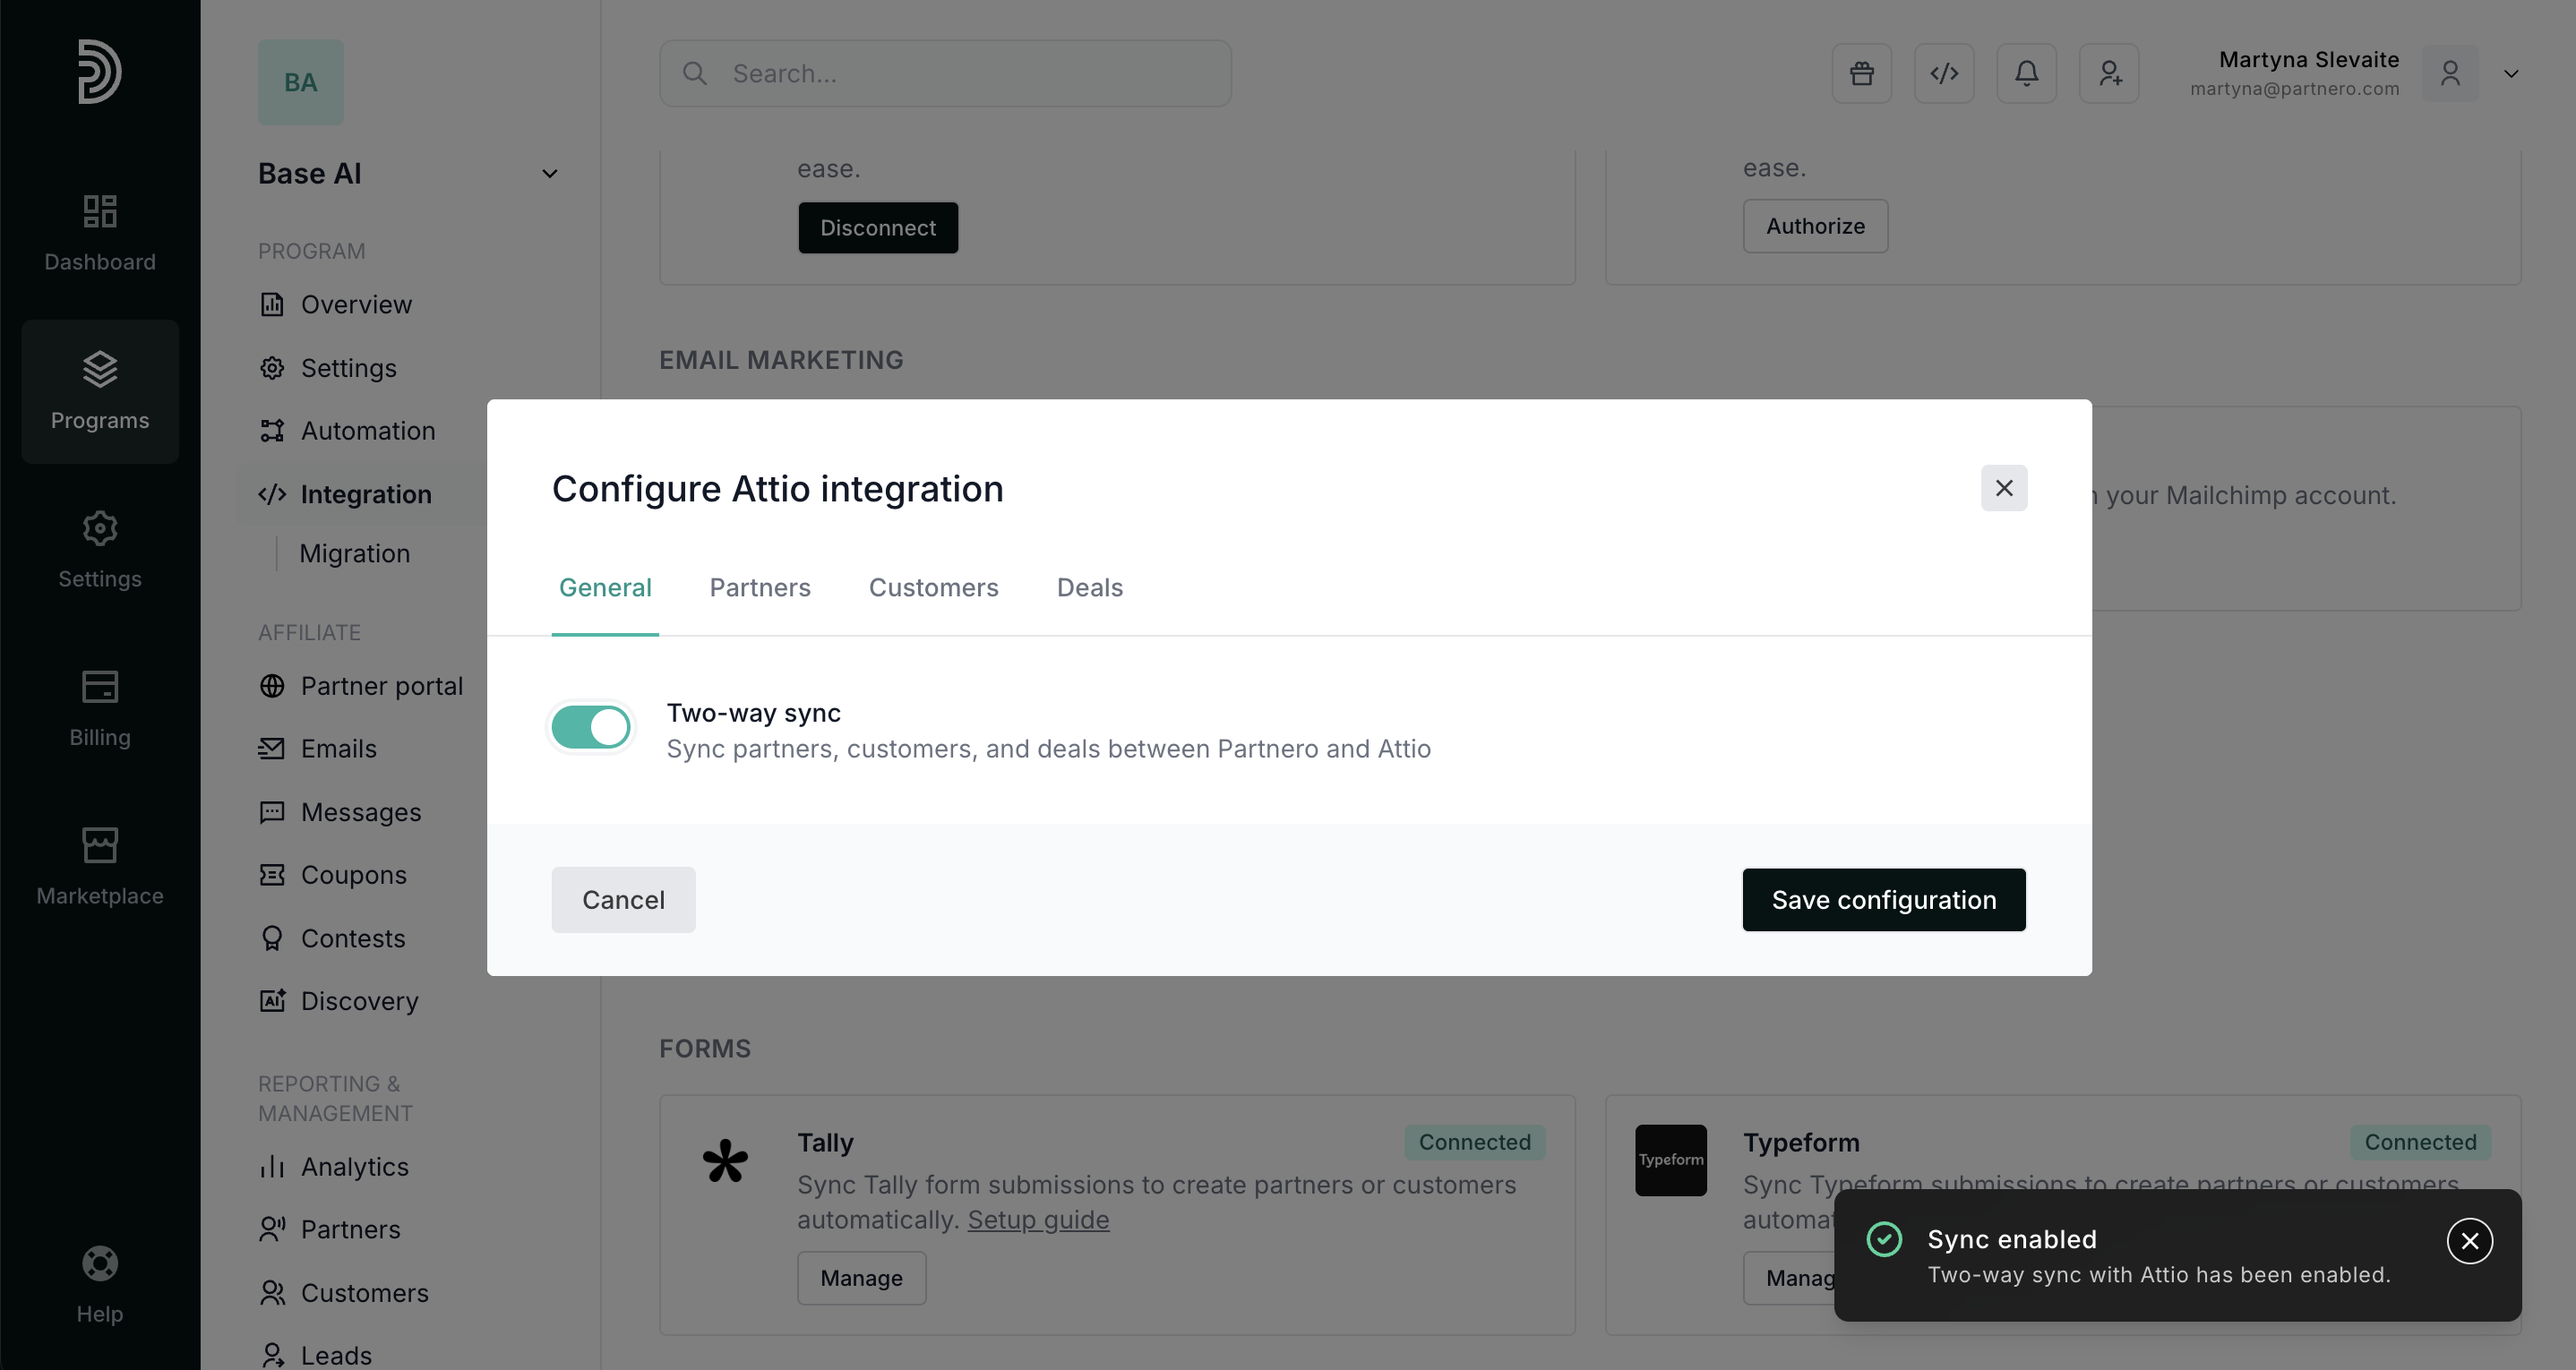Viewport: 2576px width, 1370px height.
Task: Switch to the Partners tab
Action: coord(760,588)
